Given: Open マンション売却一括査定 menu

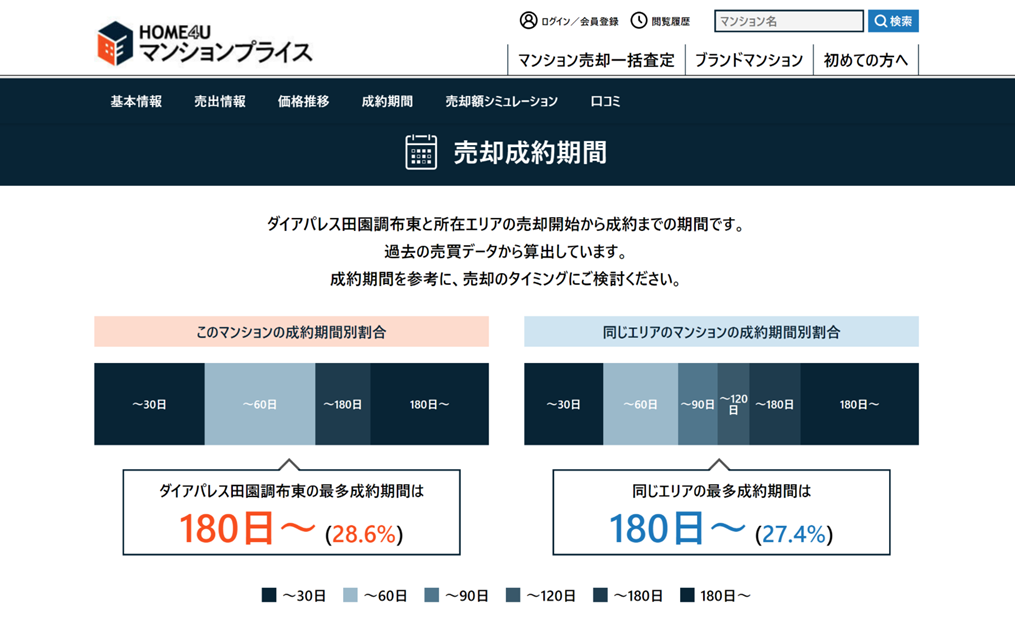Looking at the screenshot, I should pyautogui.click(x=596, y=60).
